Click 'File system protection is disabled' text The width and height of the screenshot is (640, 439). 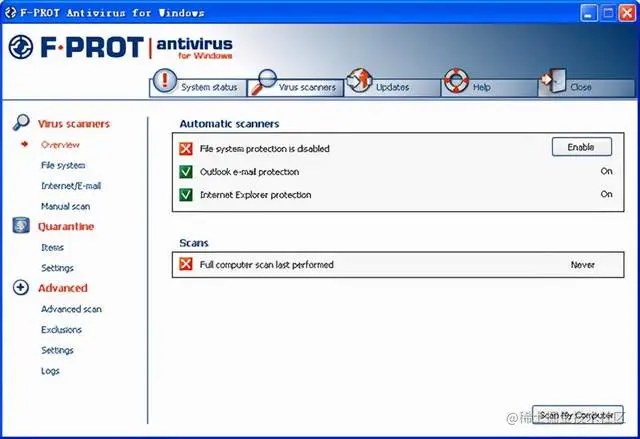pos(264,149)
